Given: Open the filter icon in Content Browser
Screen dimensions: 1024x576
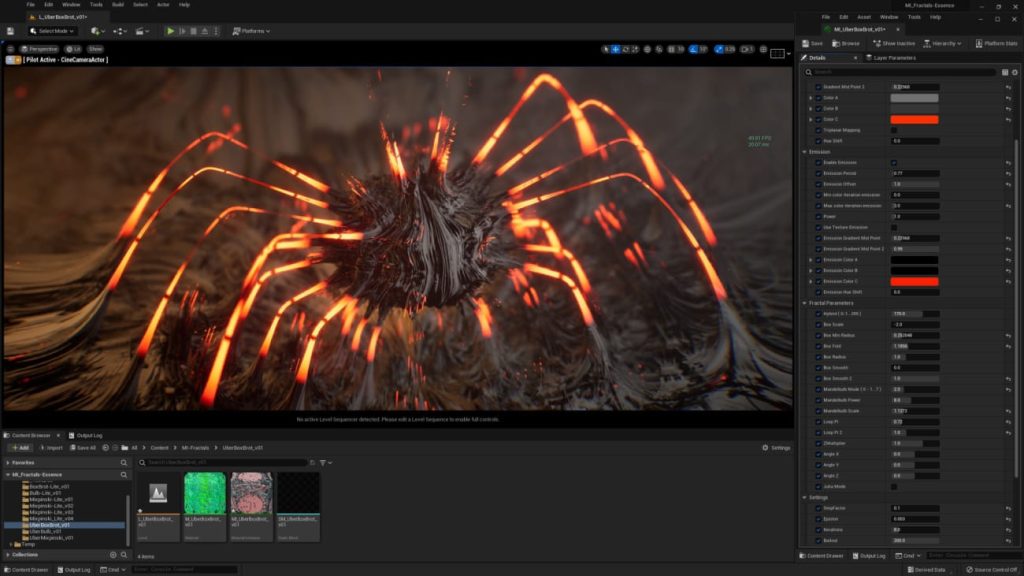Looking at the screenshot, I should click(x=324, y=463).
